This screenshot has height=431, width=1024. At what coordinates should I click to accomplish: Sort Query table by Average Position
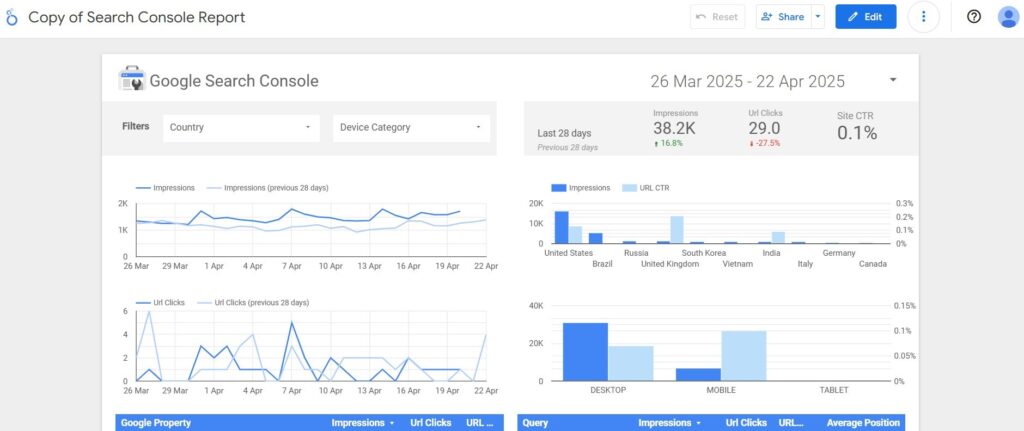click(863, 423)
